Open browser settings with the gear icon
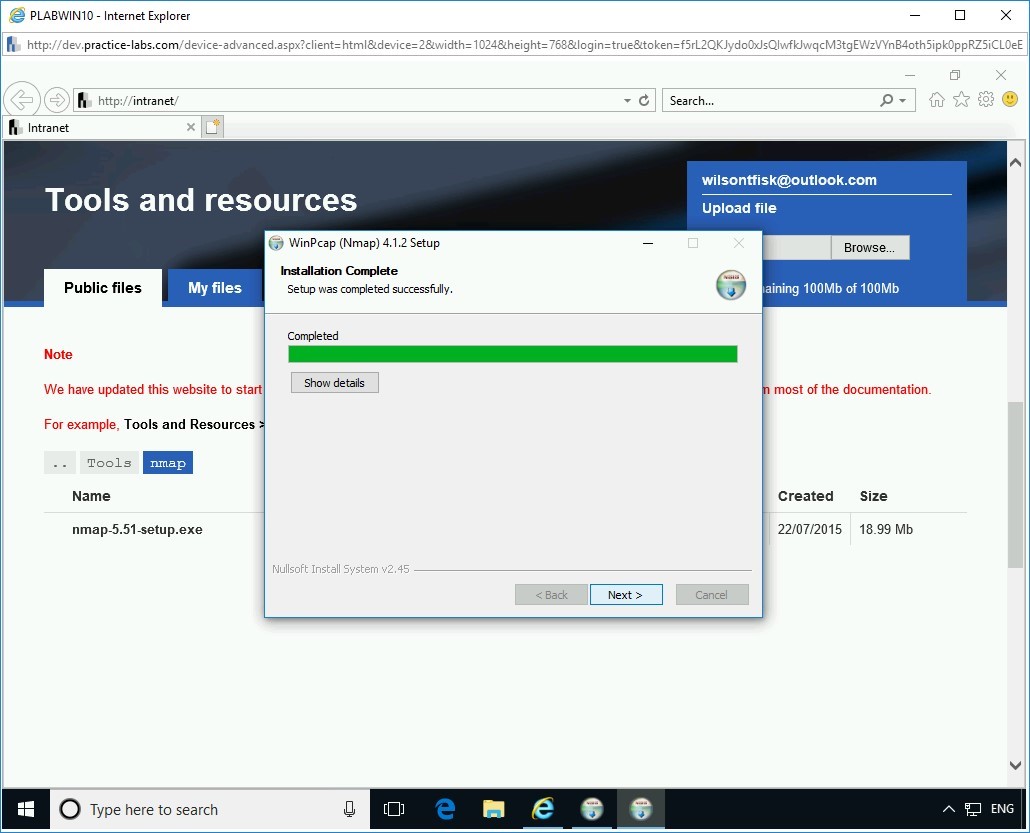1030x833 pixels. [985, 99]
